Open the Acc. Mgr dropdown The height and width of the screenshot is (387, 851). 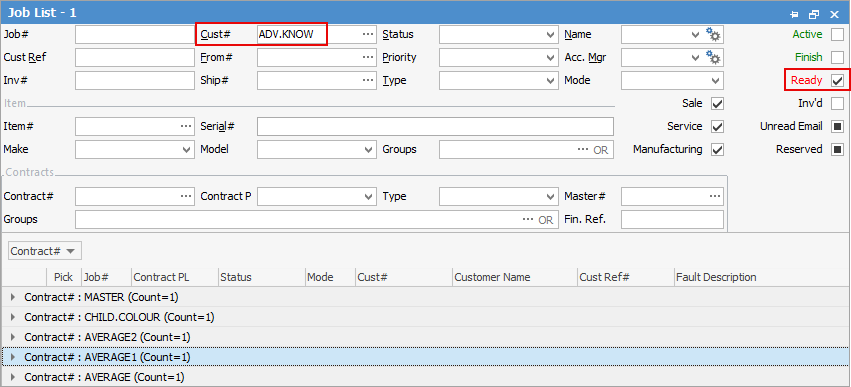pyautogui.click(x=696, y=58)
